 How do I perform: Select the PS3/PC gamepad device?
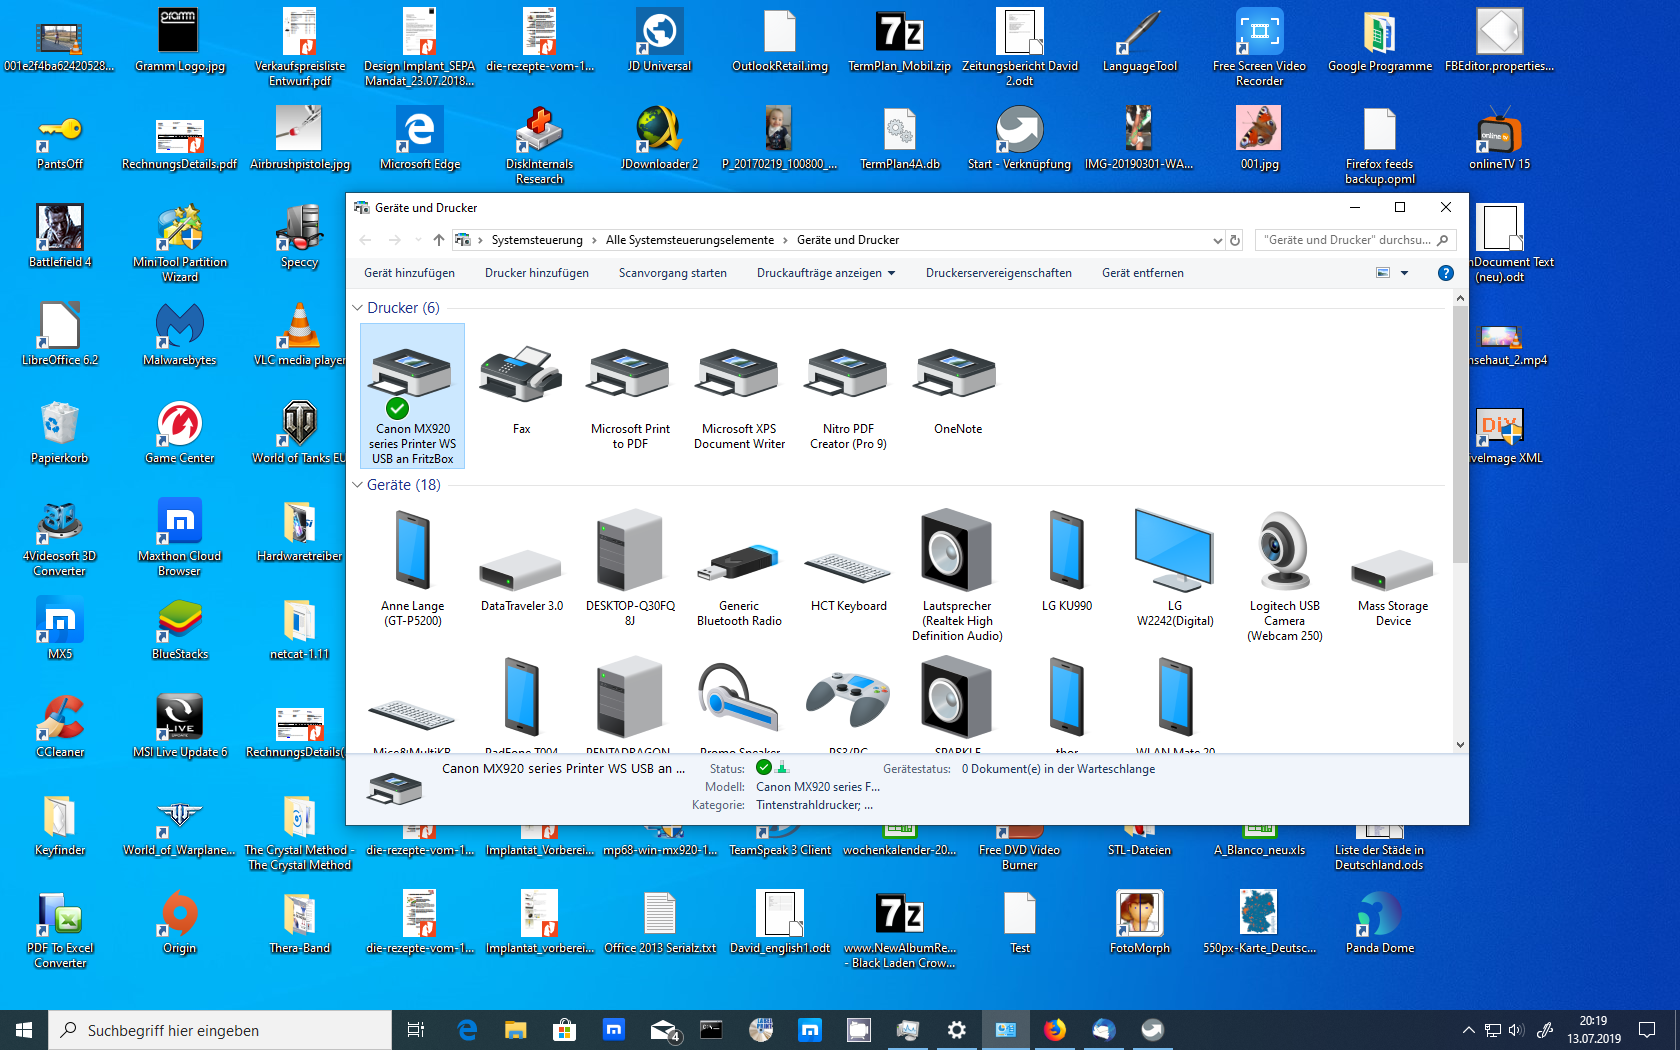tap(848, 704)
